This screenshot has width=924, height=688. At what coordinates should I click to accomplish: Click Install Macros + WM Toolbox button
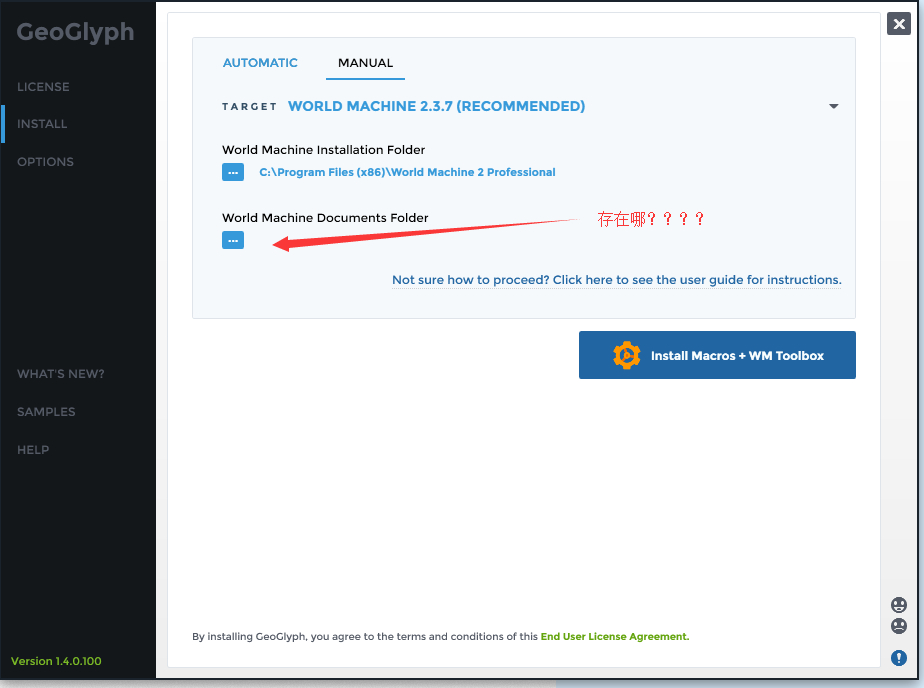(x=717, y=355)
